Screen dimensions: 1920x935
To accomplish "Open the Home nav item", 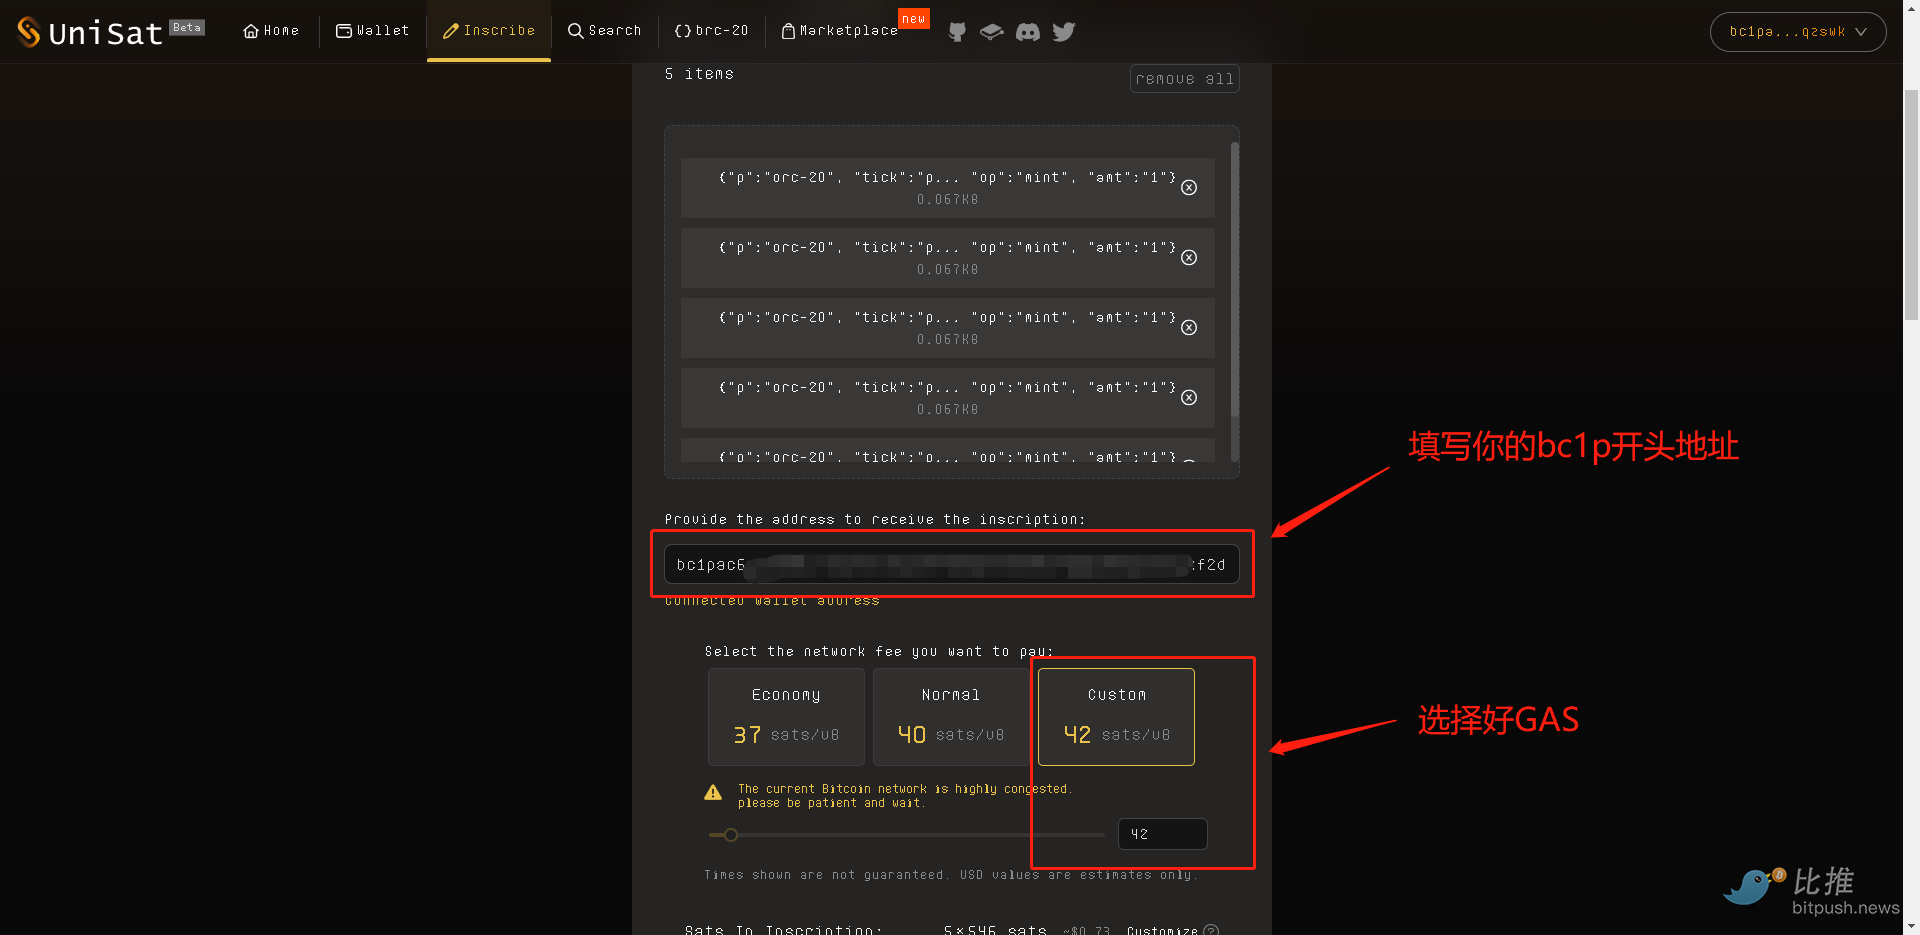I will point(271,31).
